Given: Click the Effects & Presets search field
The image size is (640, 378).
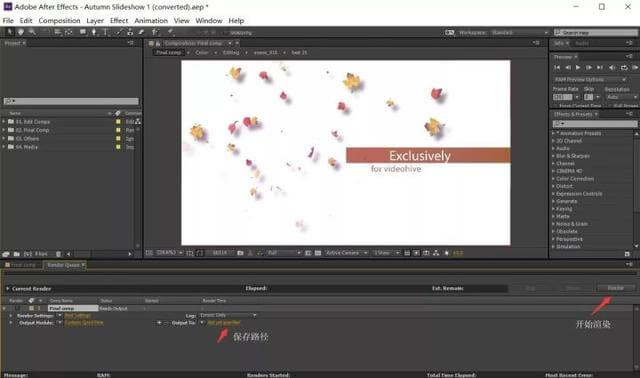Looking at the screenshot, I should tap(595, 123).
